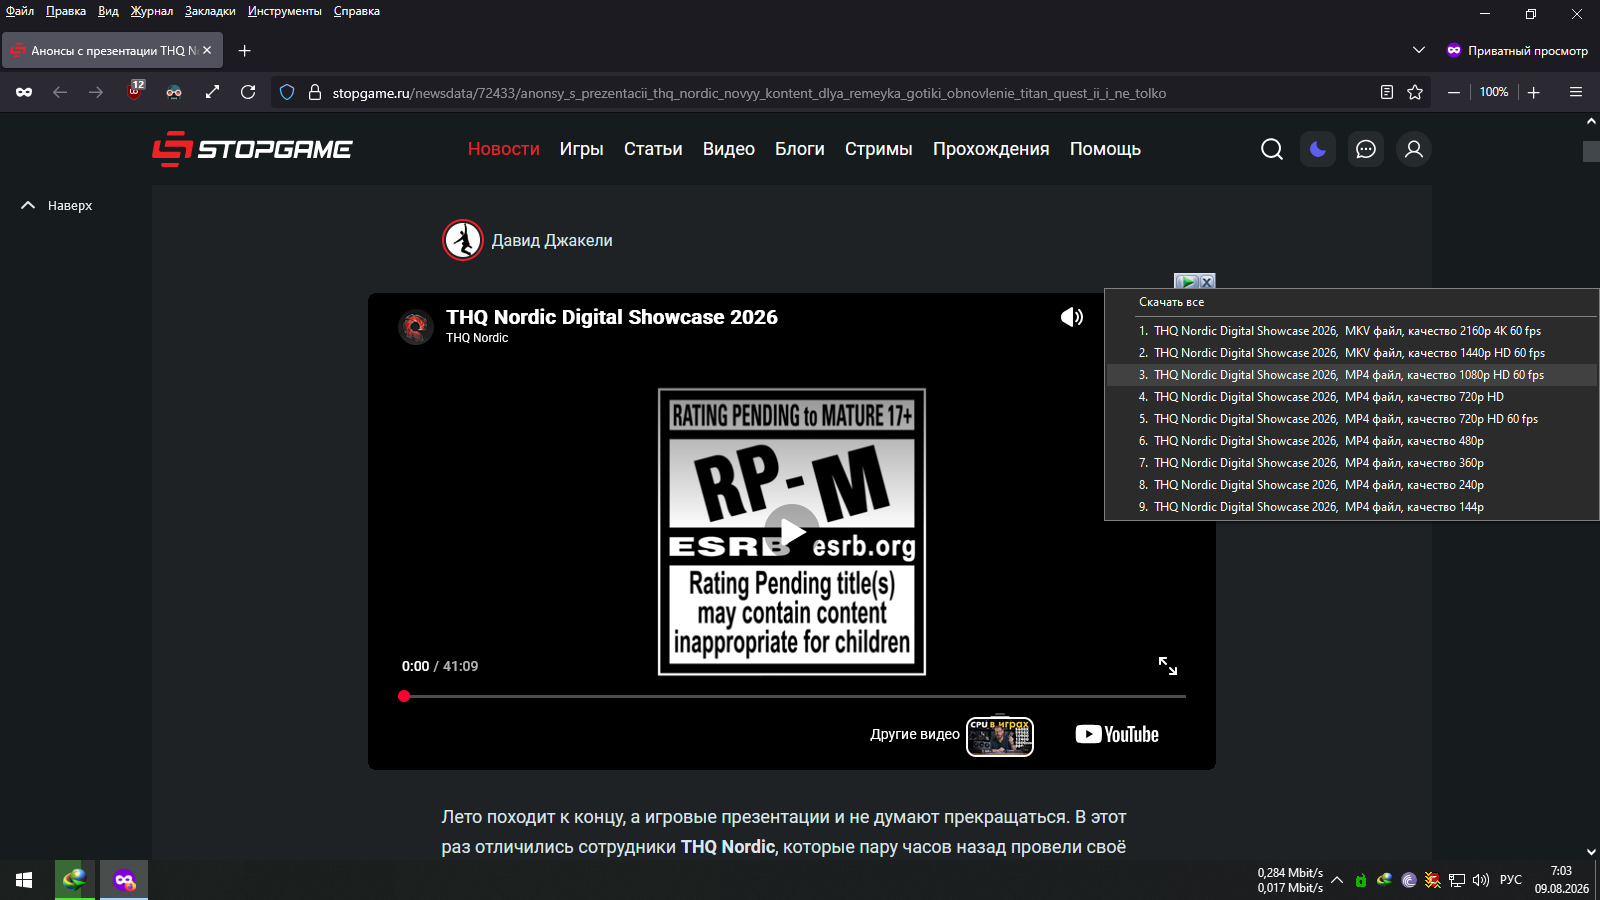Click Скачать все in the download list
The image size is (1600, 900).
(1171, 302)
